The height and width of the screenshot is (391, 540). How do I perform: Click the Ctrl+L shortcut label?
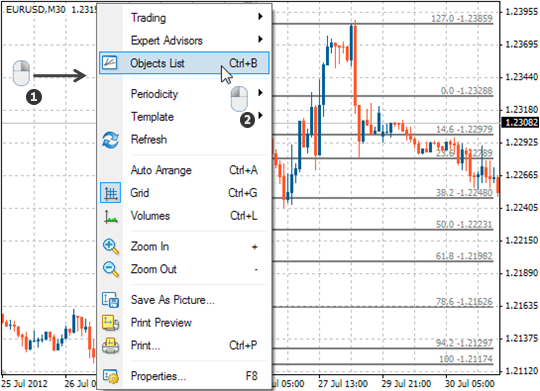(244, 216)
